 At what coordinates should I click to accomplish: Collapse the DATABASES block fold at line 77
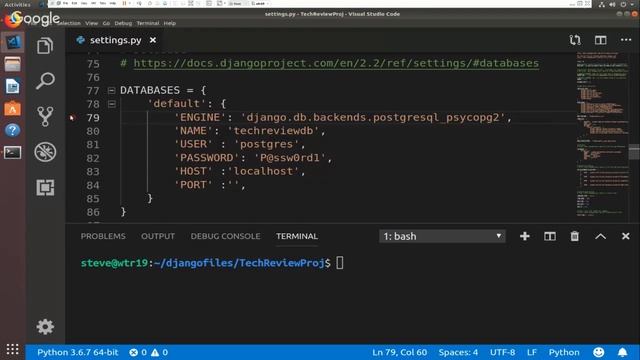coord(111,90)
